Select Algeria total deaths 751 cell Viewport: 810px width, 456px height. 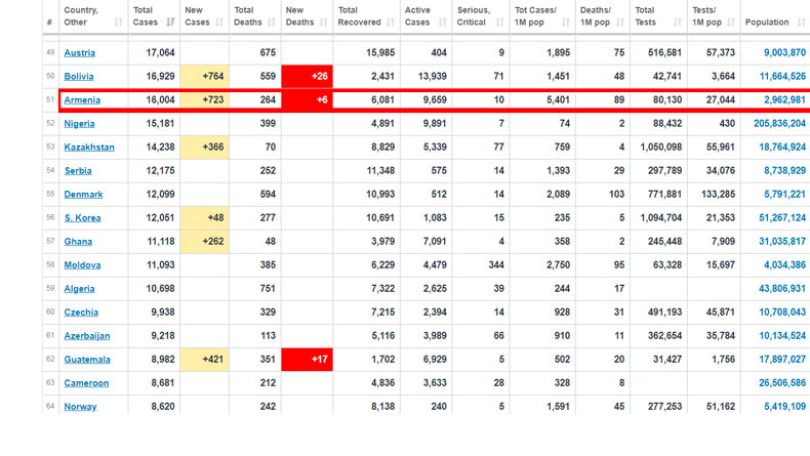[255, 289]
